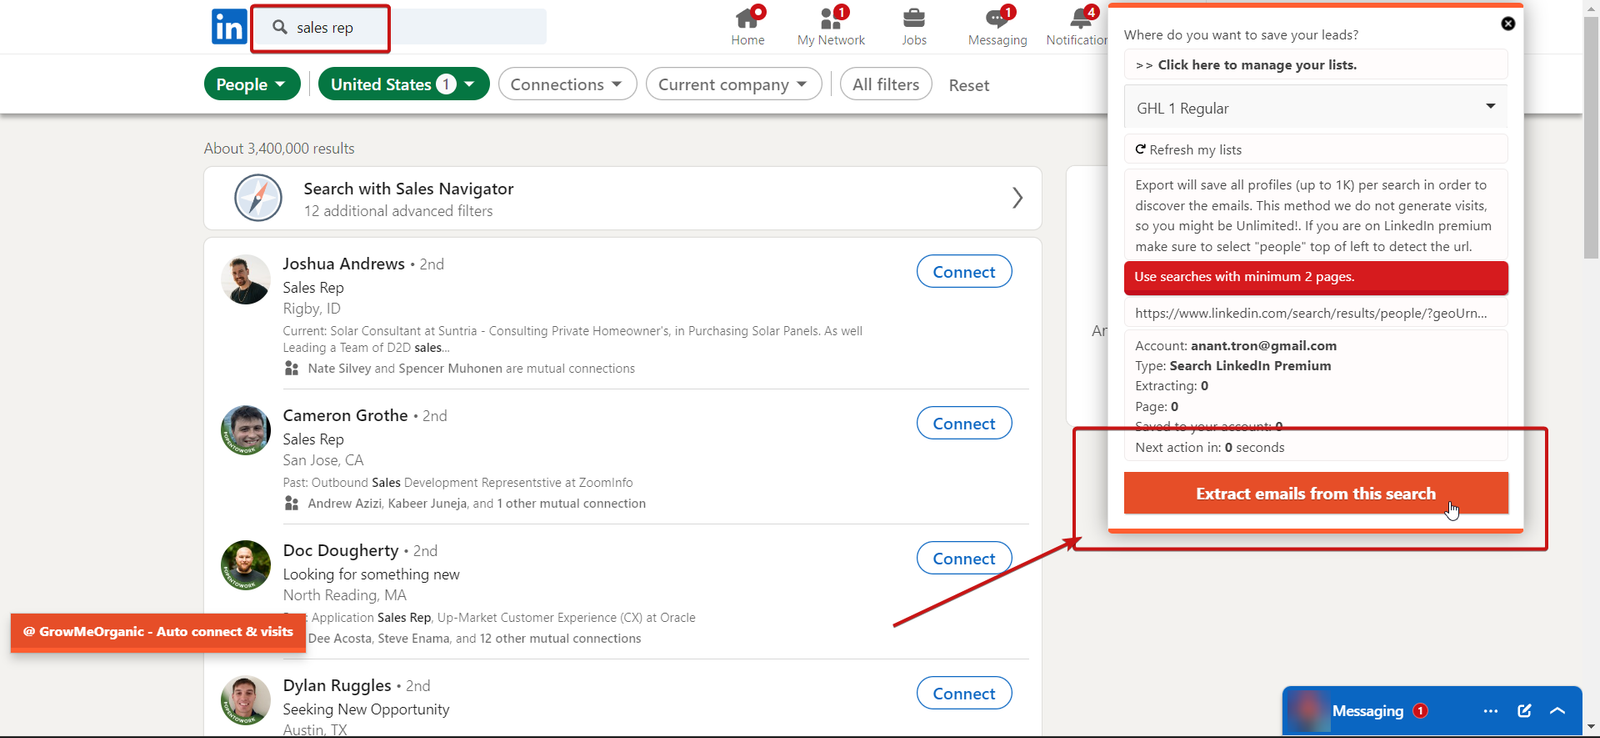The width and height of the screenshot is (1600, 738).
Task: Open the Messaging nav icon
Action: (x=997, y=18)
